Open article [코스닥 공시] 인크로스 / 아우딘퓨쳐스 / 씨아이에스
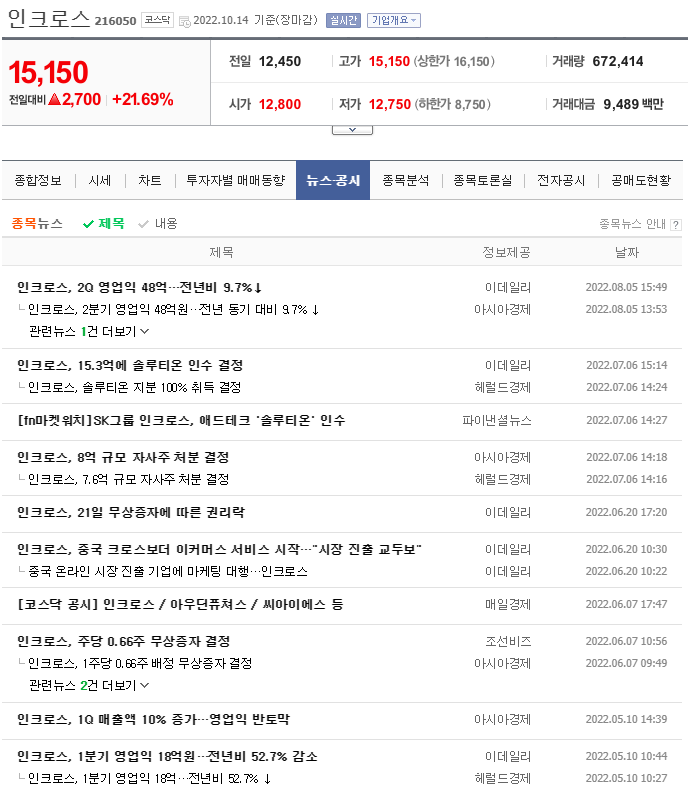Screen dimensions: 688x794 click(x=180, y=604)
